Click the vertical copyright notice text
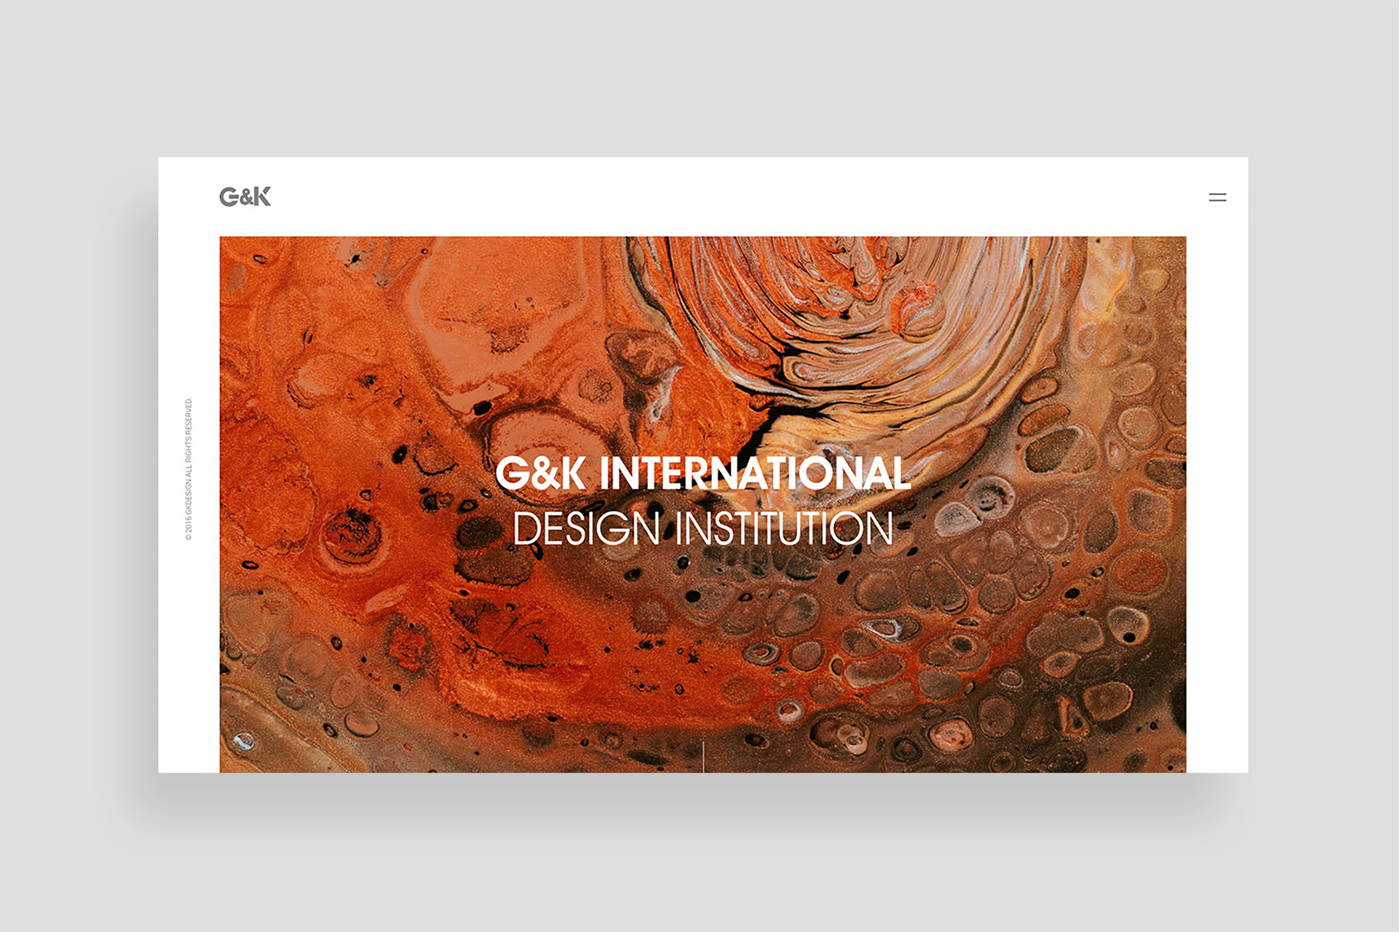 [x=188, y=469]
